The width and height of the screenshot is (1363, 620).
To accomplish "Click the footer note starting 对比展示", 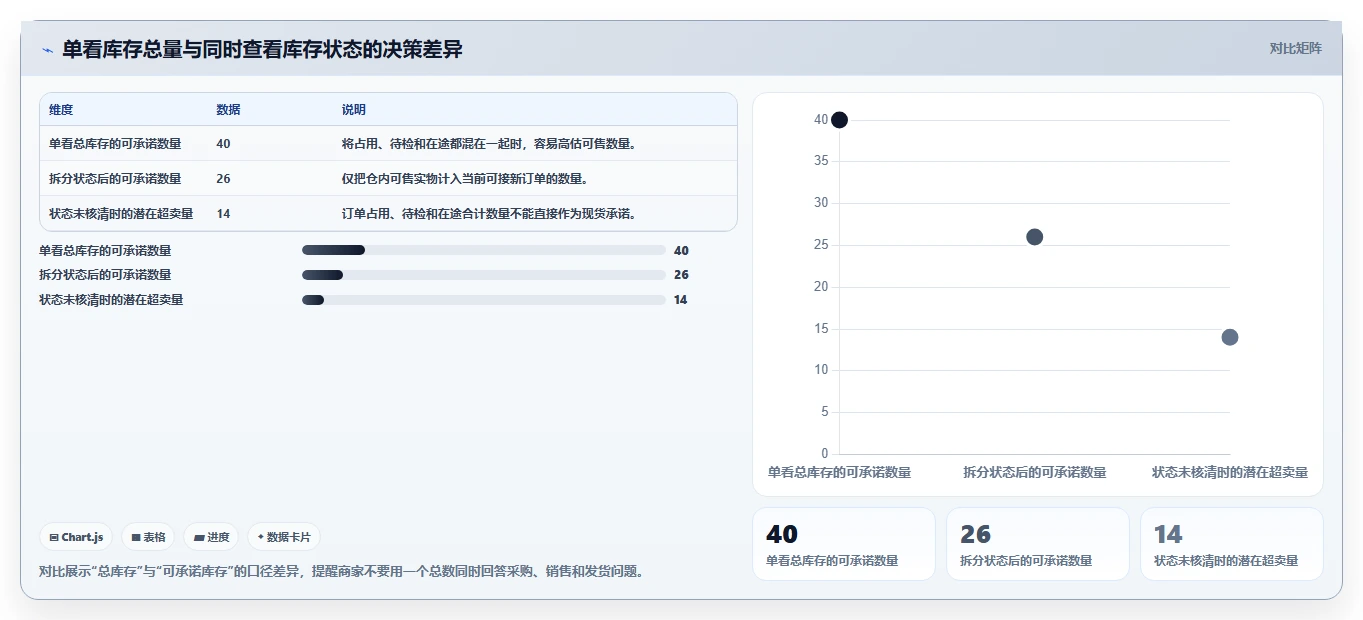I will (341, 572).
